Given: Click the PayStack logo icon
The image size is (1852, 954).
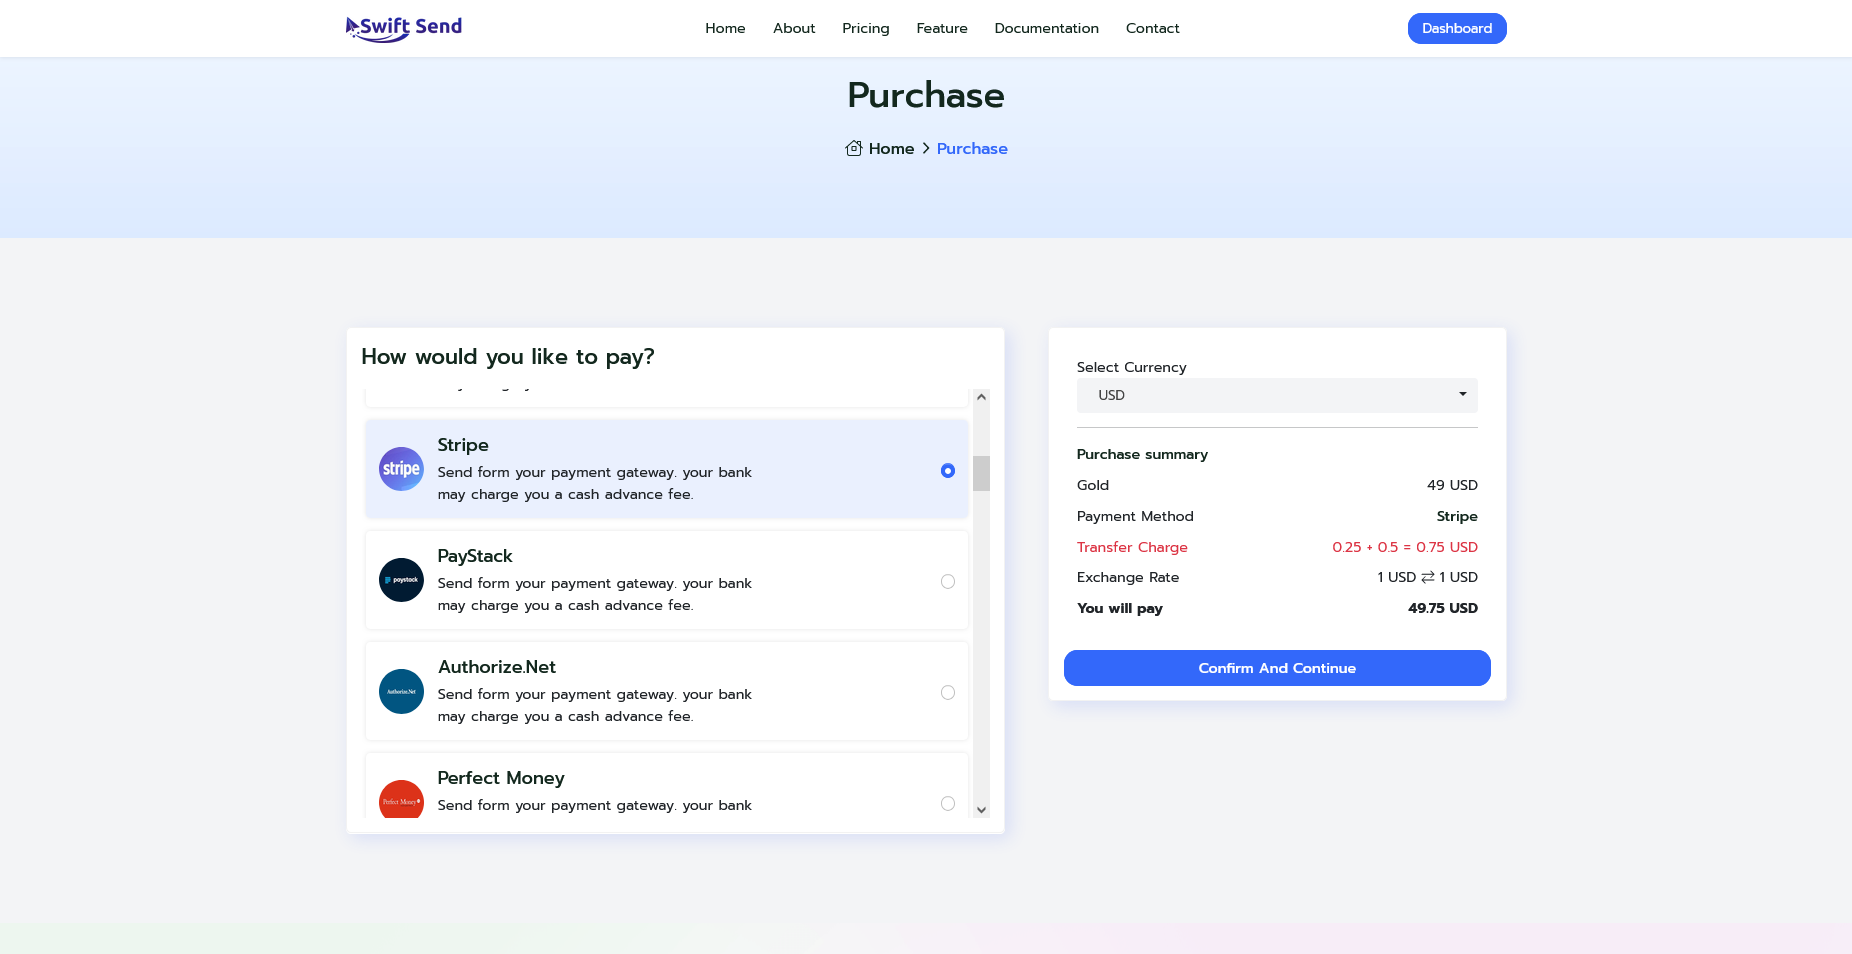Looking at the screenshot, I should [x=401, y=580].
